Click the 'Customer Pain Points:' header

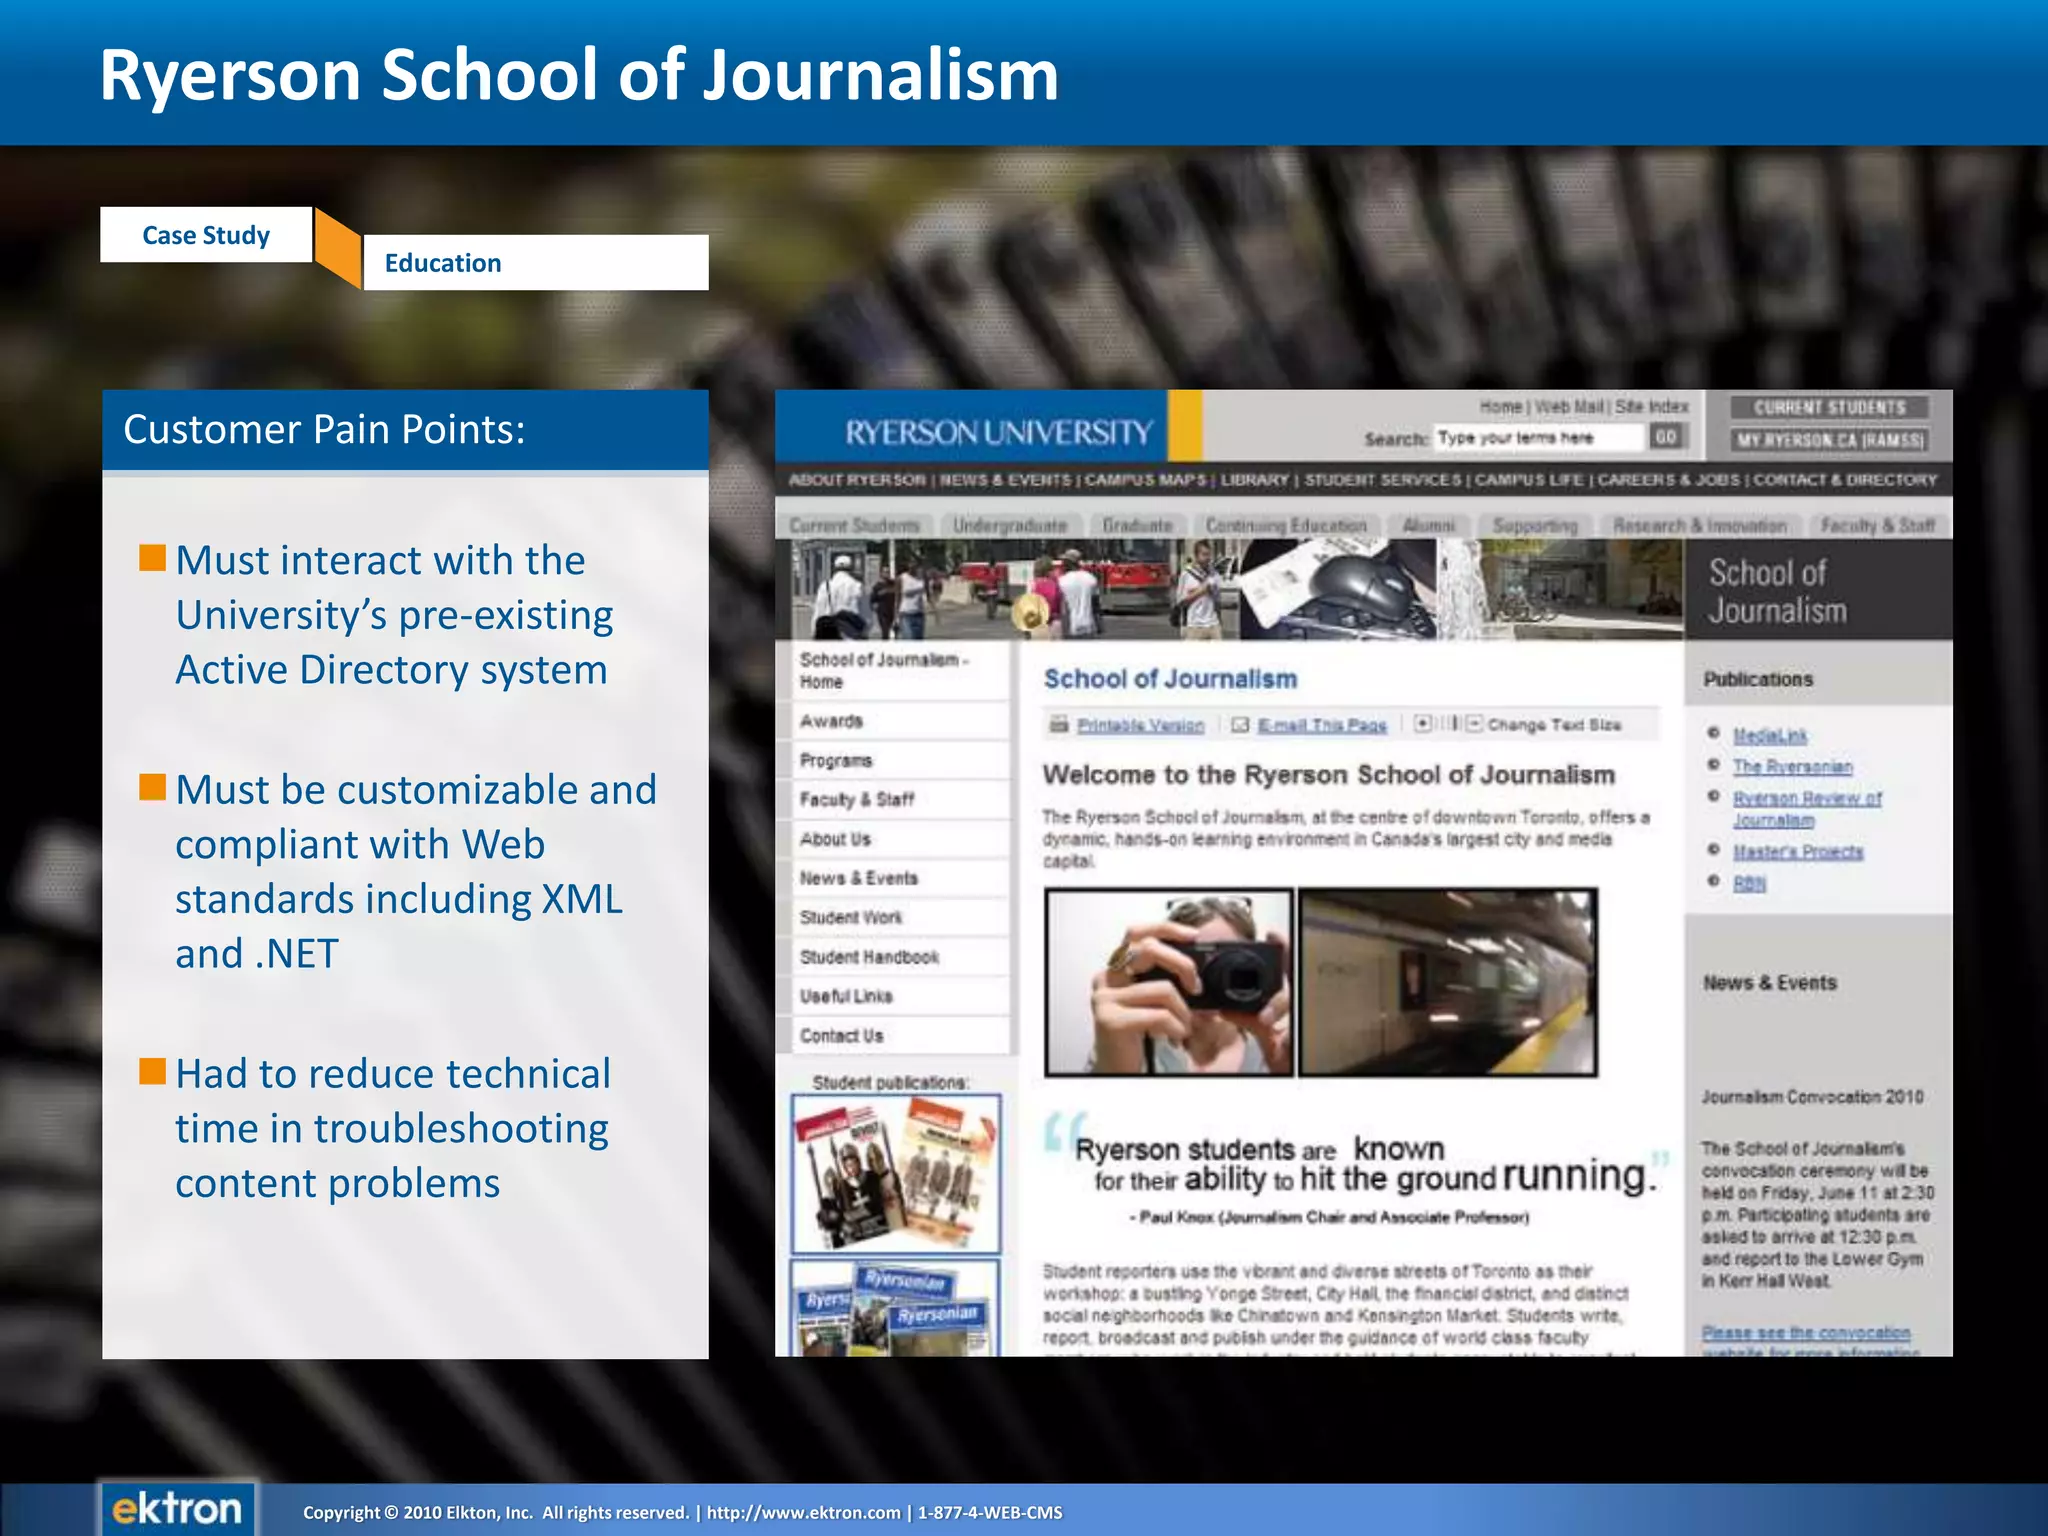pos(324,429)
